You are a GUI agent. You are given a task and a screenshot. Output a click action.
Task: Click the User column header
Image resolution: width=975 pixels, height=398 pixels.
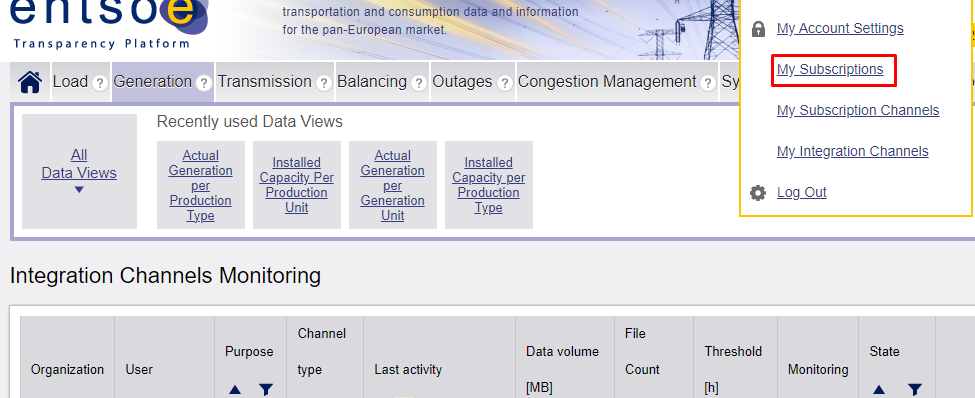pos(139,369)
